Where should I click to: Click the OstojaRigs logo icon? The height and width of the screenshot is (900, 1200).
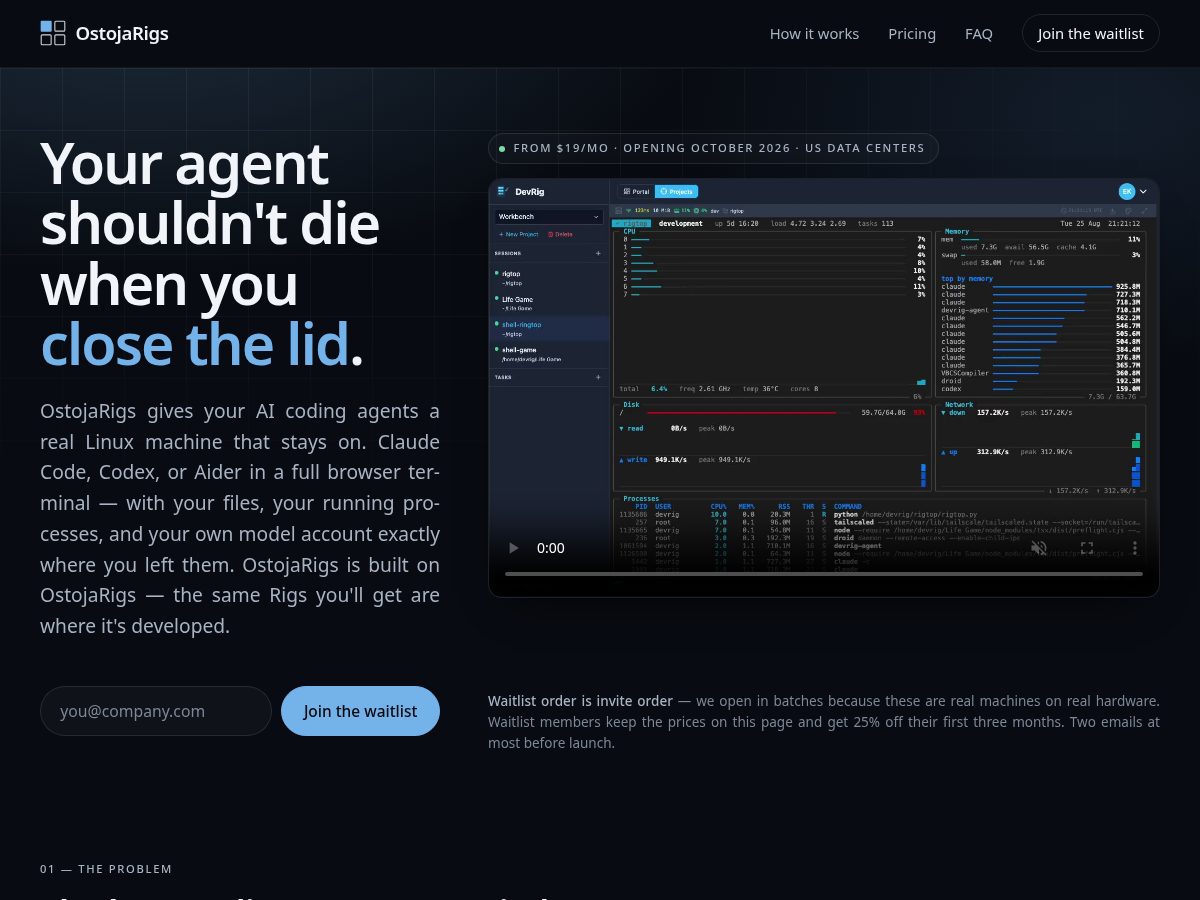53,33
